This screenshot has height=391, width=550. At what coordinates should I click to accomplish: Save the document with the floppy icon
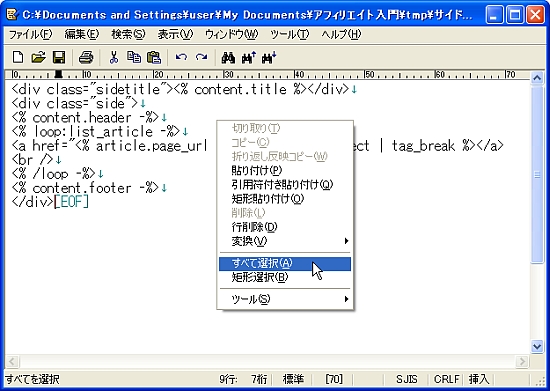(59, 57)
